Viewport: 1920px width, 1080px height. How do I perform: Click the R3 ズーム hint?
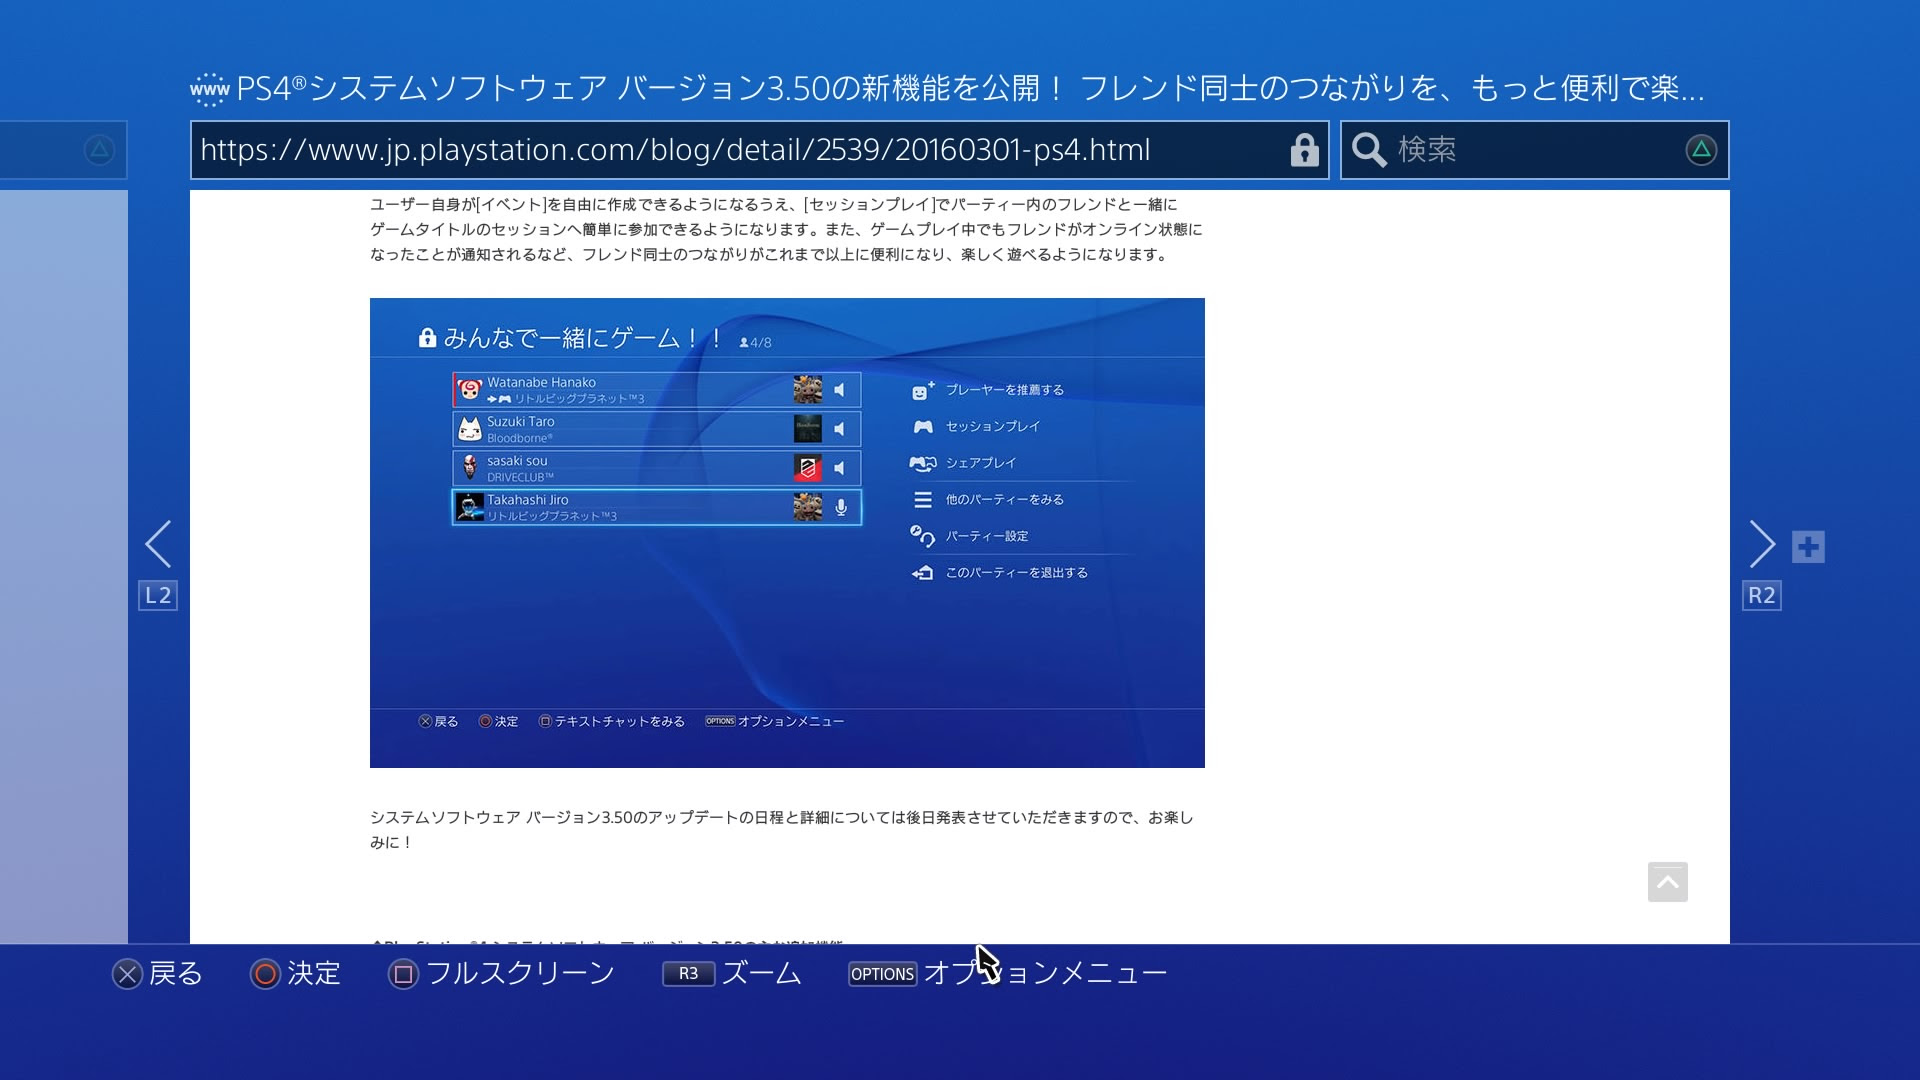(x=732, y=974)
